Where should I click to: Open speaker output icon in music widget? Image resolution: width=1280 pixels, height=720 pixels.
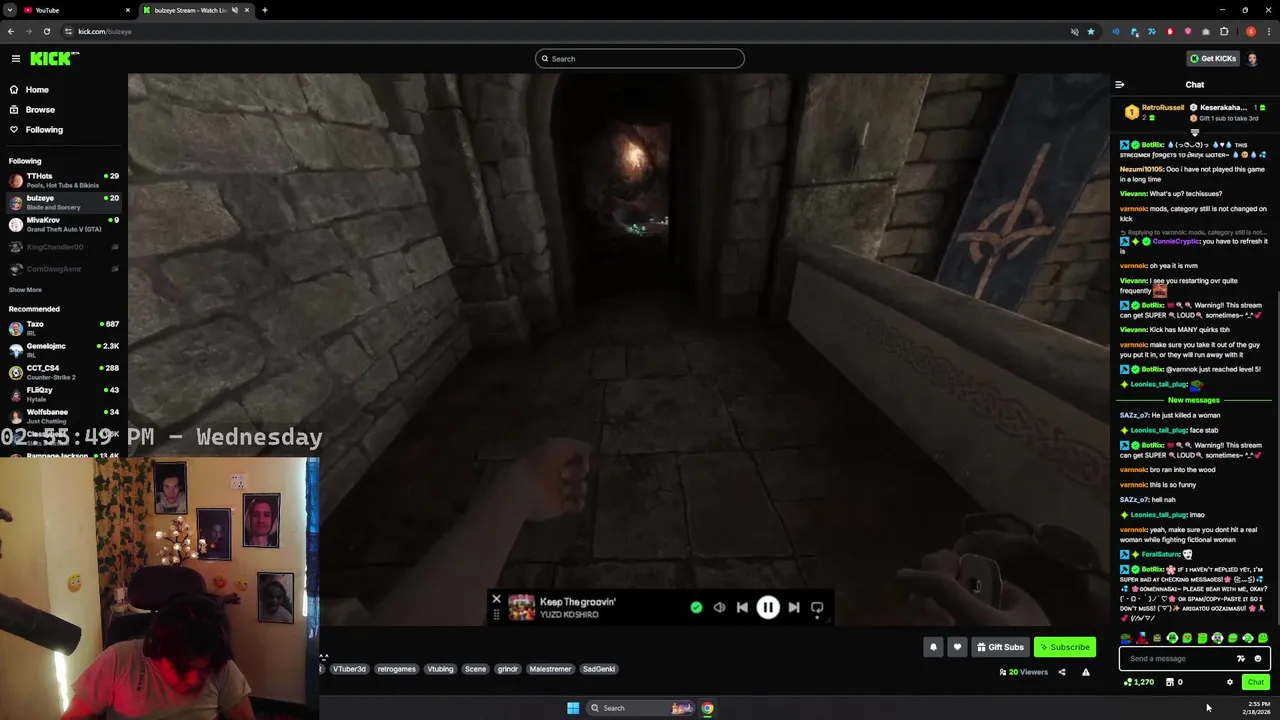[719, 607]
